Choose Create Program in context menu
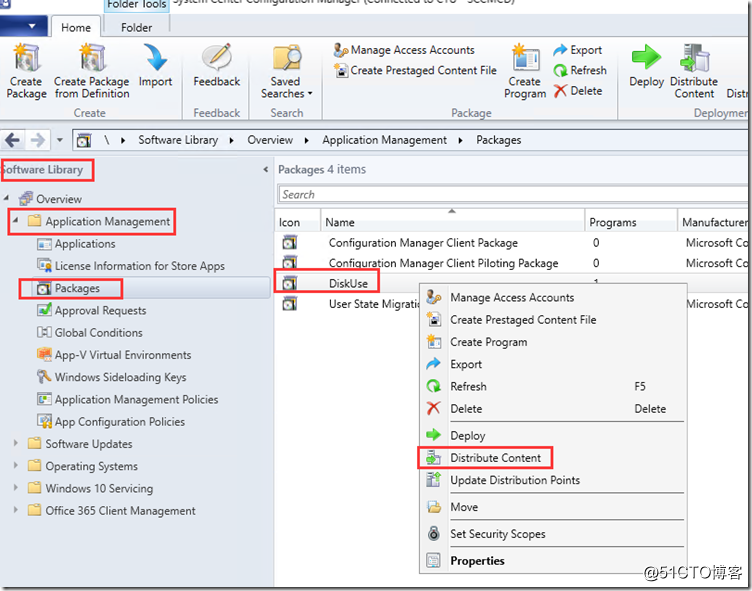752x591 pixels. click(553, 343)
